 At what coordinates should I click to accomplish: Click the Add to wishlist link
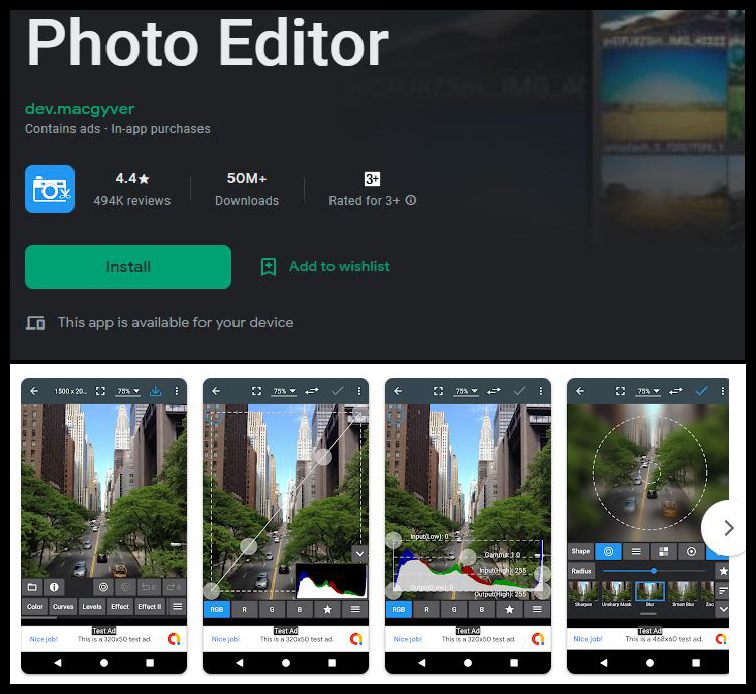pyautogui.click(x=339, y=266)
